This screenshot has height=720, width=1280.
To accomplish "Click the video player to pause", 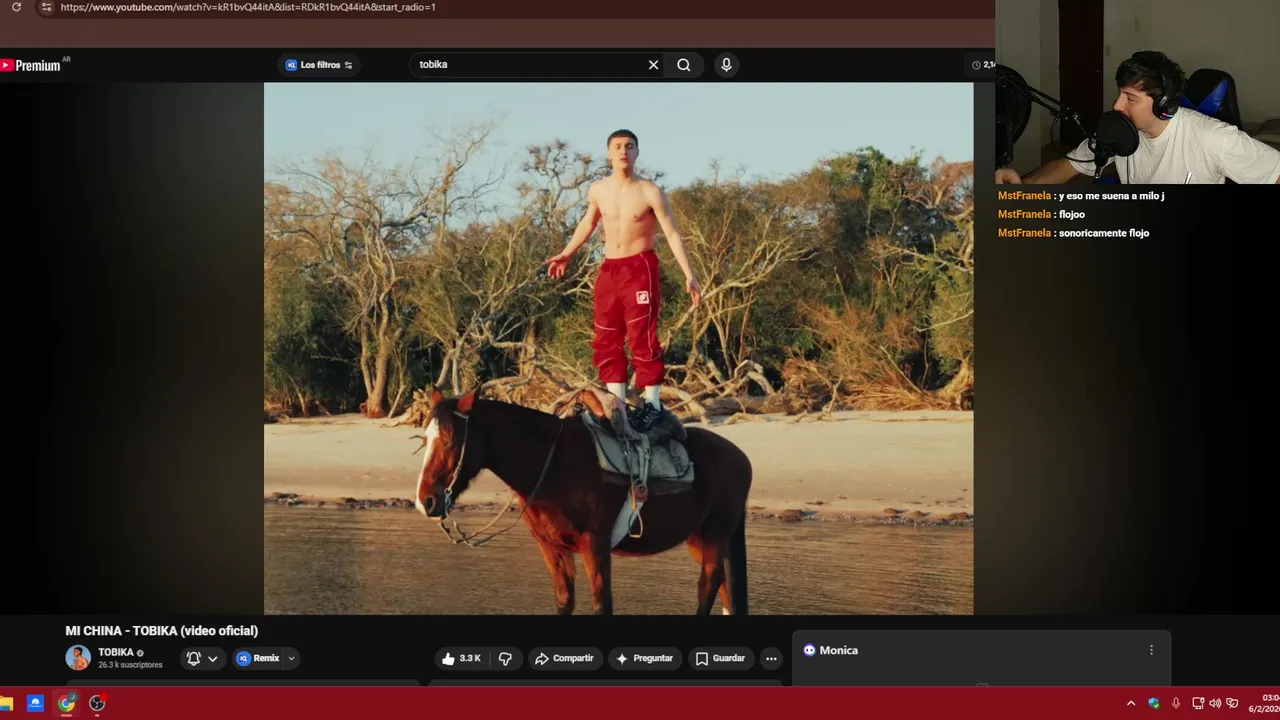I will [618, 348].
